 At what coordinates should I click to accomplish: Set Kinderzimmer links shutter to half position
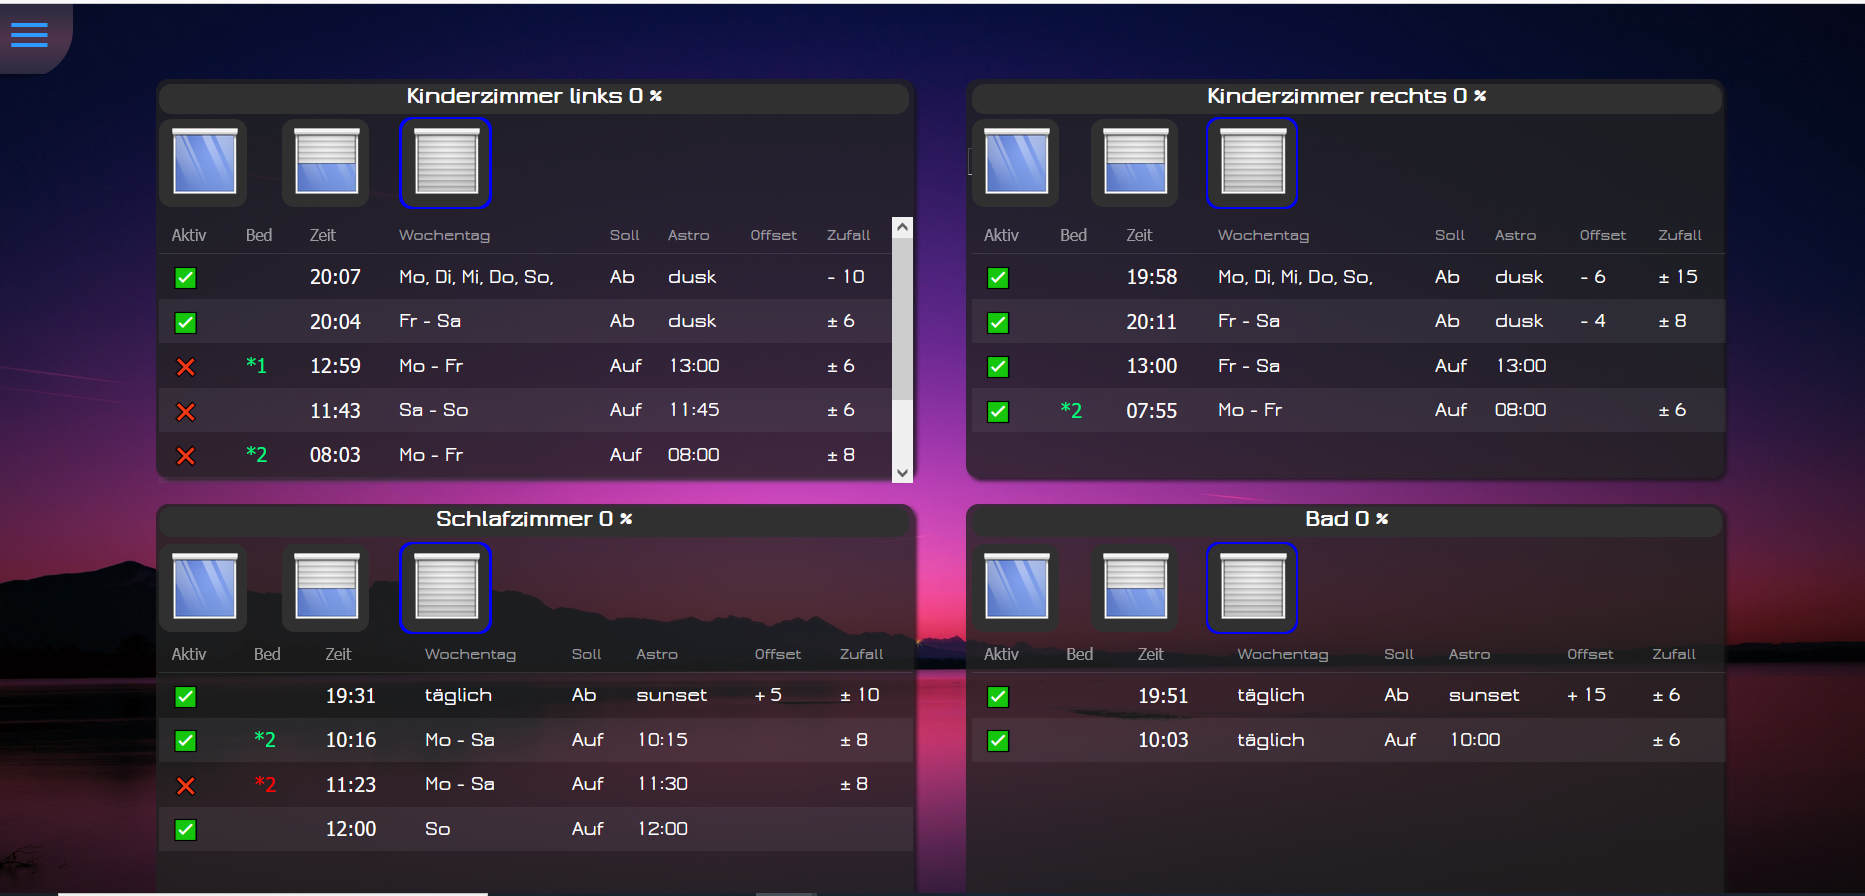coord(326,162)
